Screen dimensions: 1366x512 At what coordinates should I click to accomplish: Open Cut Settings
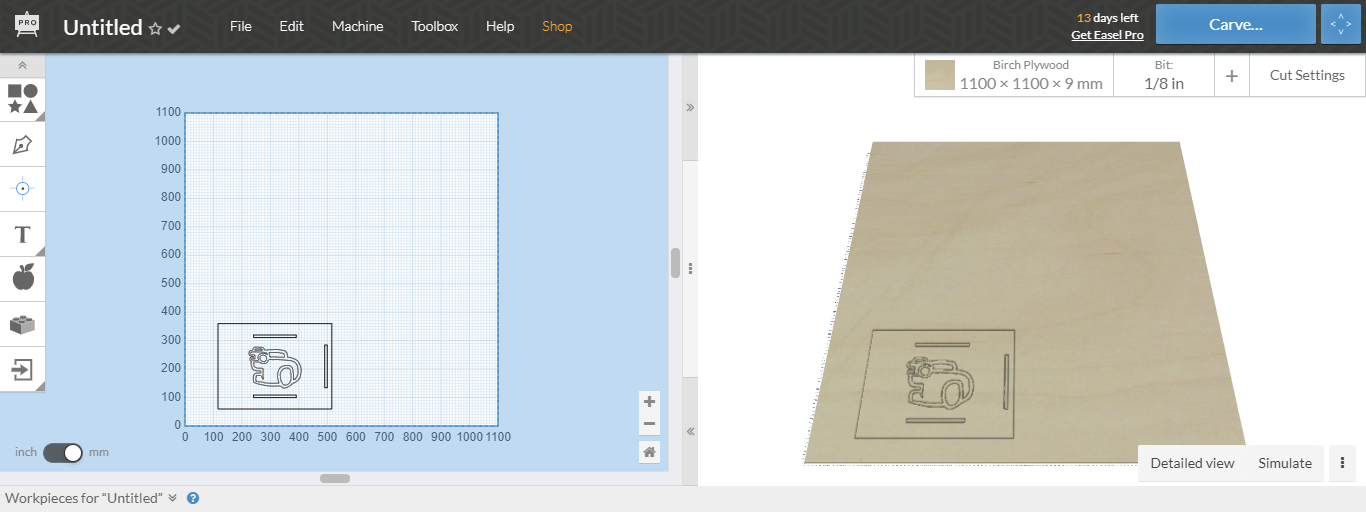coord(1307,75)
